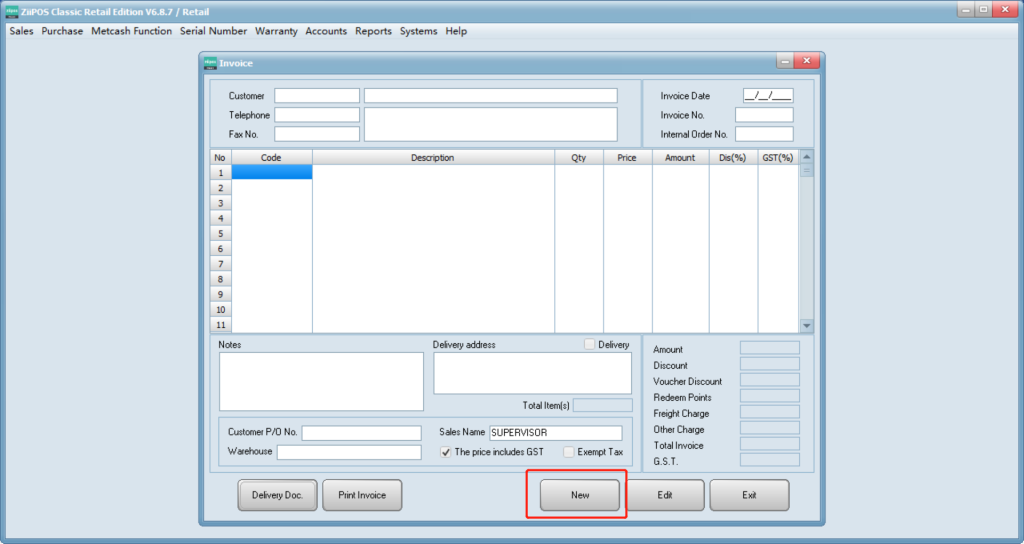Click the Code cell in row 1
The width and height of the screenshot is (1024, 544).
tap(272, 172)
